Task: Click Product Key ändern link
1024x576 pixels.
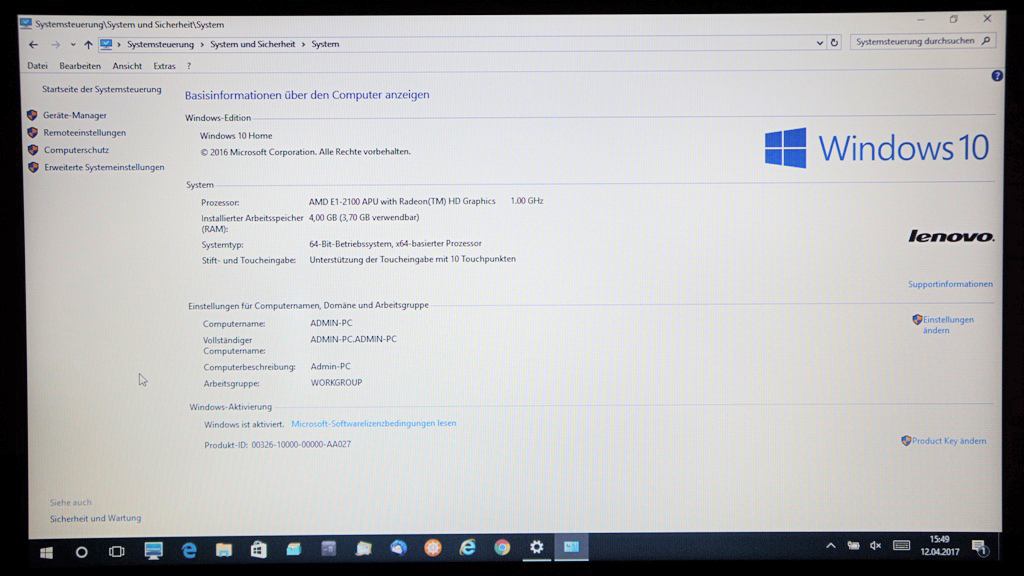Action: pyautogui.click(x=949, y=441)
